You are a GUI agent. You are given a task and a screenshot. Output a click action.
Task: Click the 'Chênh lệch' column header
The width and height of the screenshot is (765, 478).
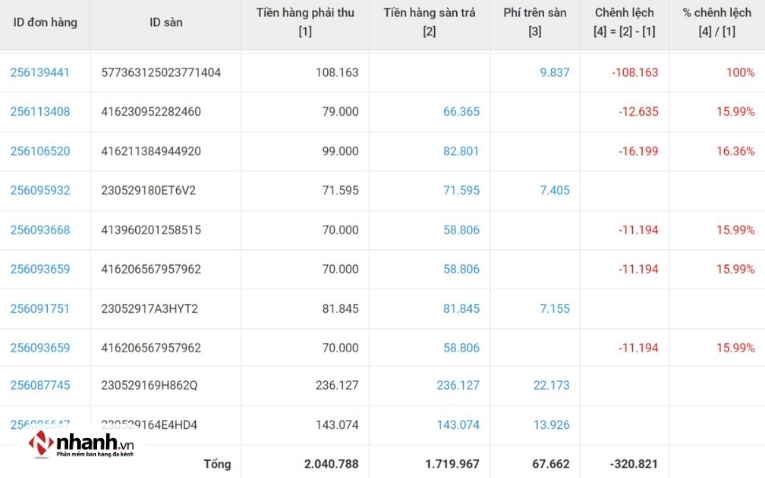tap(624, 22)
